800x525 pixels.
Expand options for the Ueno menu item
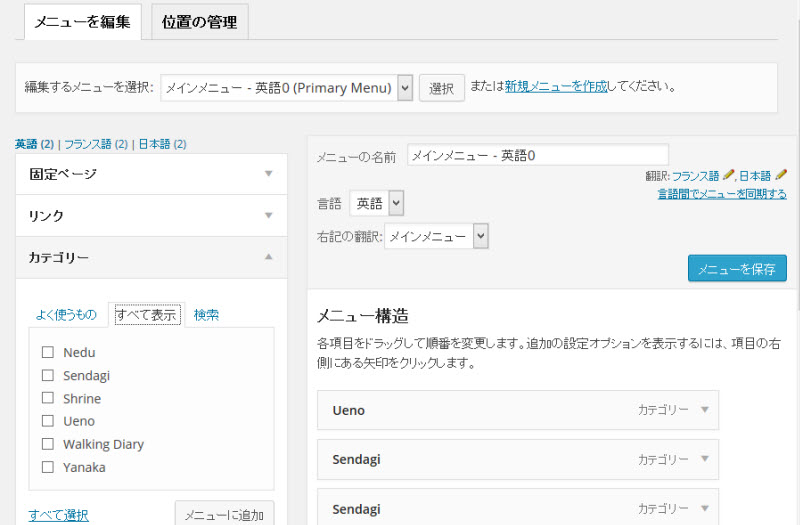pos(705,410)
